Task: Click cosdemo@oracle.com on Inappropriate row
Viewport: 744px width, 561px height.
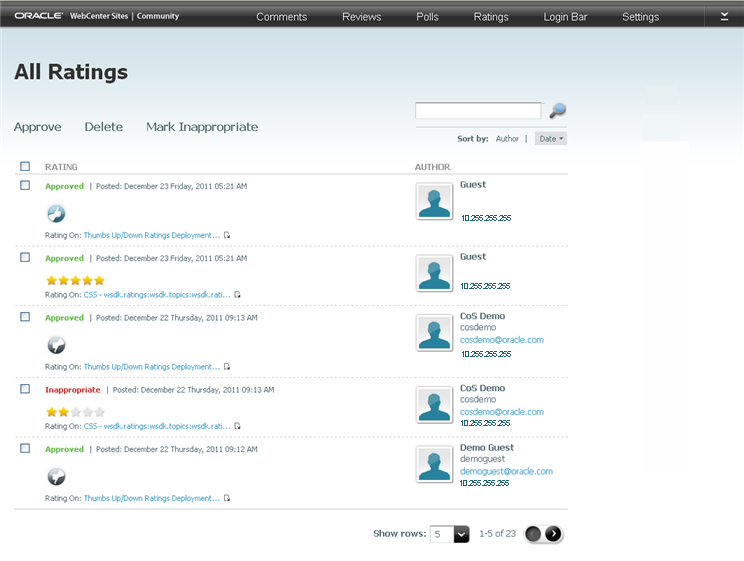Action: pyautogui.click(x=502, y=412)
